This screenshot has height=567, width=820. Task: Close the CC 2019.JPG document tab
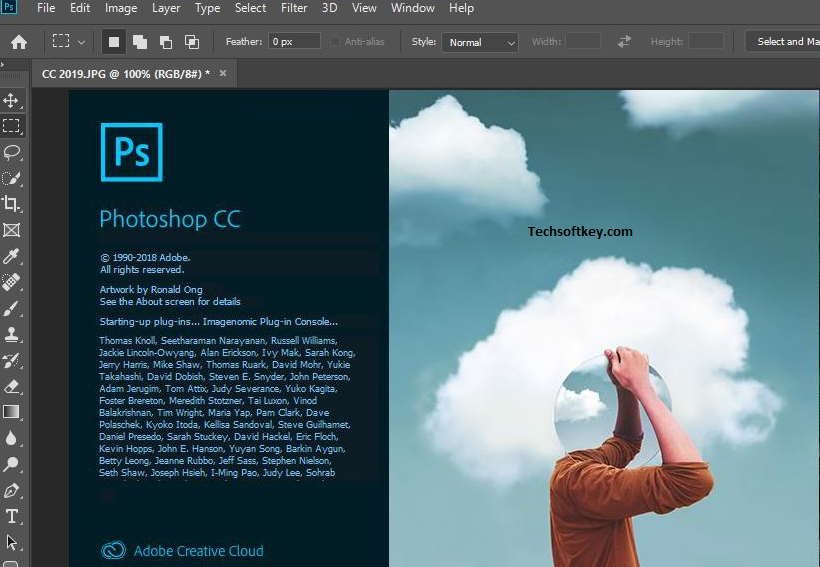pyautogui.click(x=223, y=73)
